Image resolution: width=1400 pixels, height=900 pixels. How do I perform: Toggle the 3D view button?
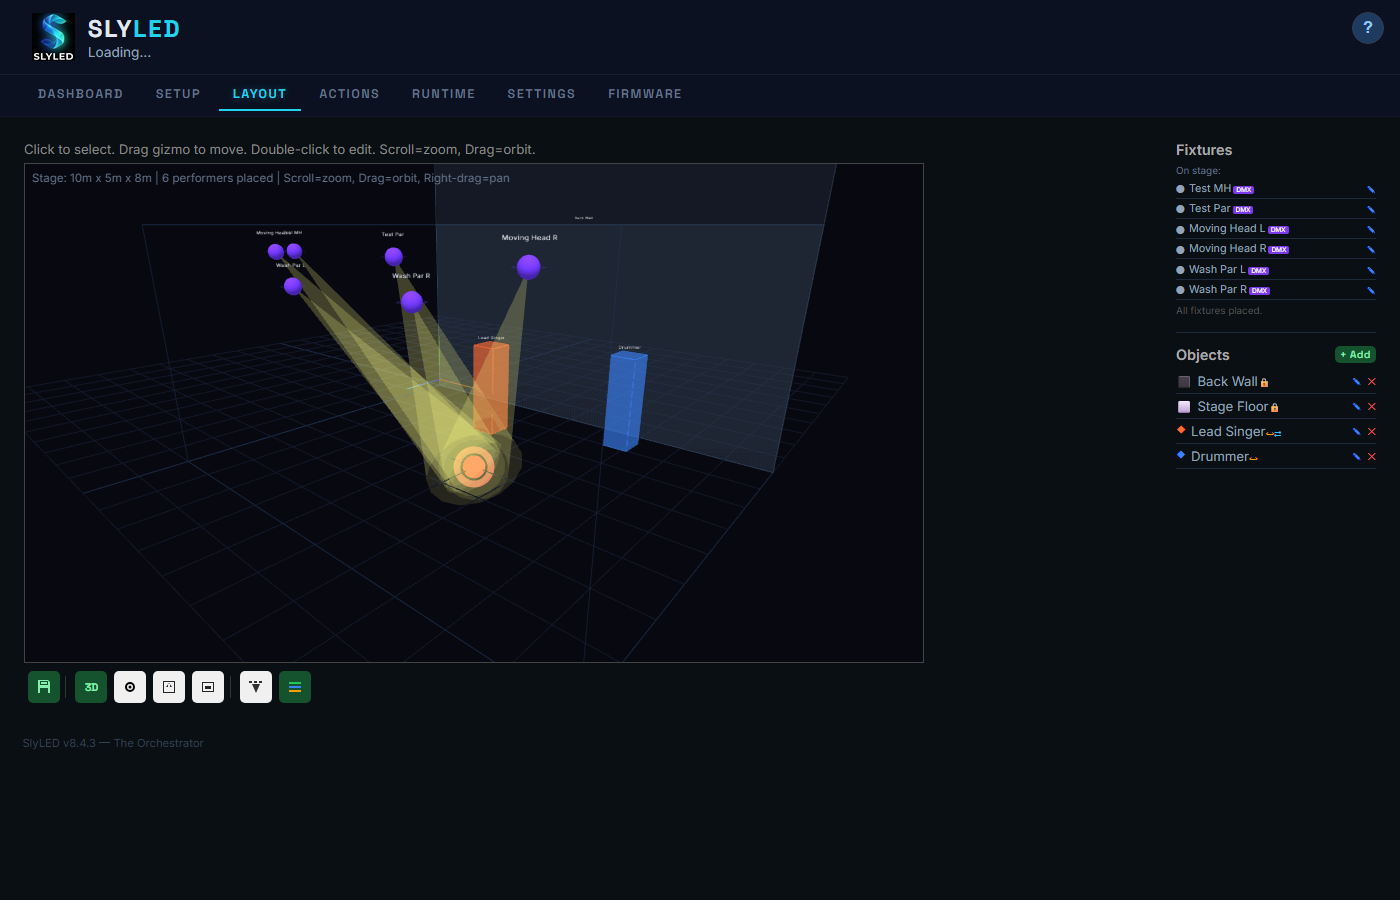[x=91, y=687]
